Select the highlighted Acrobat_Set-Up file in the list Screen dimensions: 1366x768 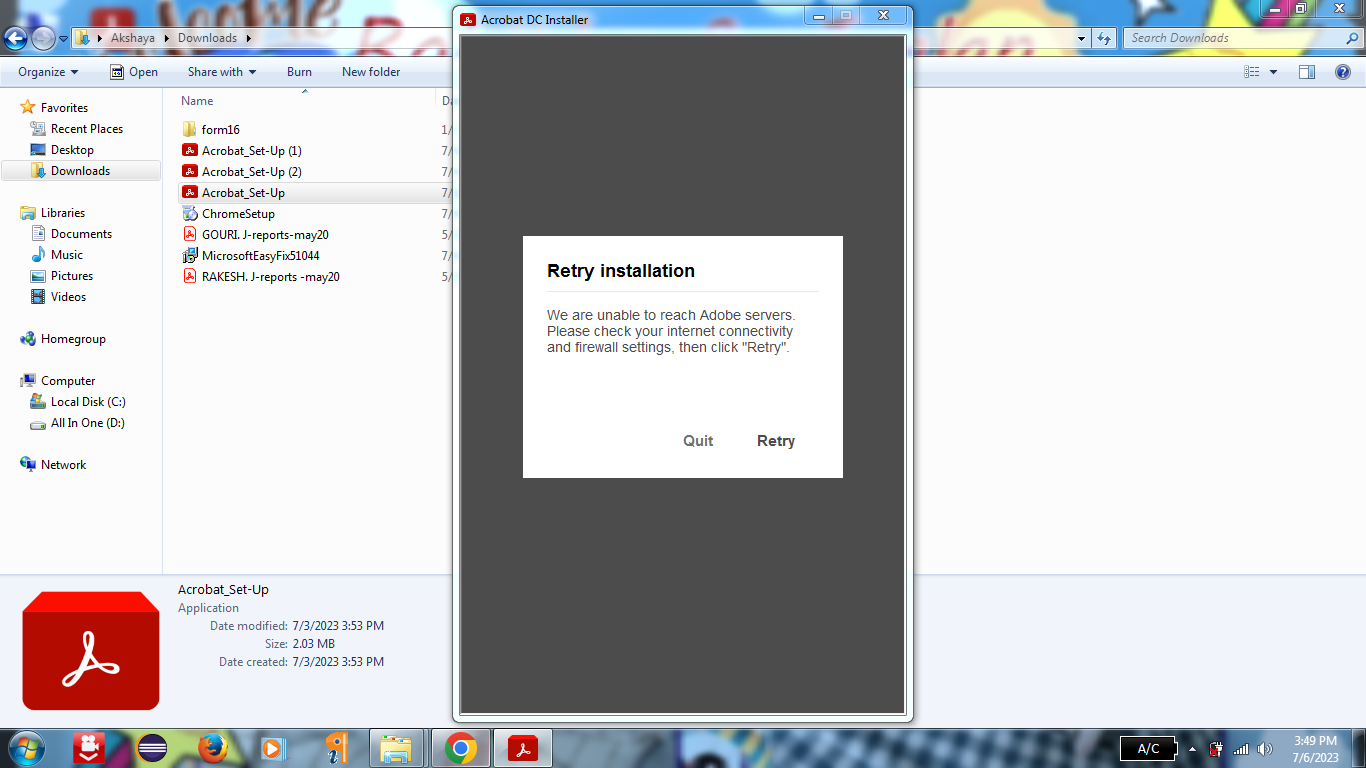click(243, 193)
